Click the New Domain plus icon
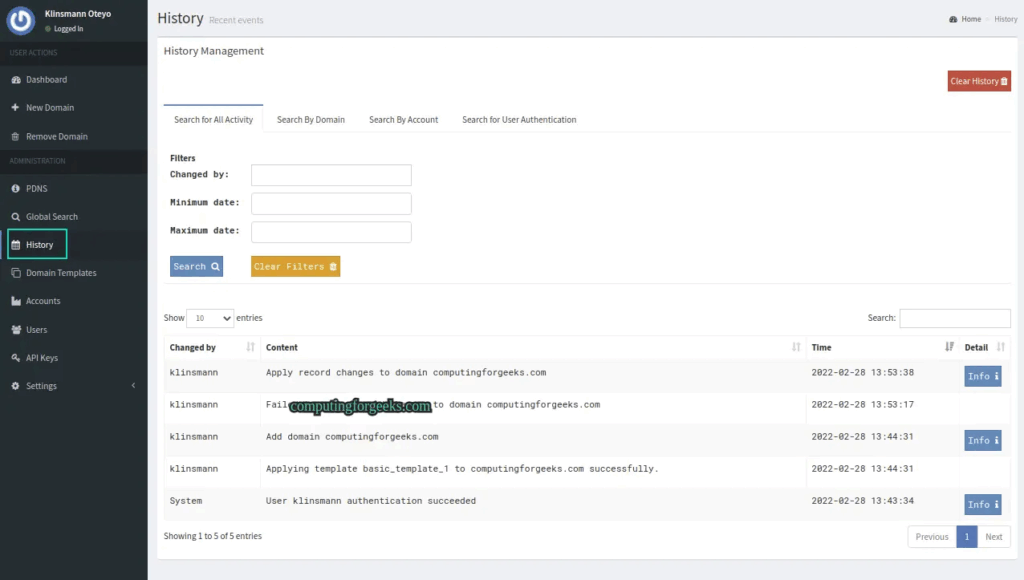Viewport: 1024px width, 580px height. (x=16, y=107)
